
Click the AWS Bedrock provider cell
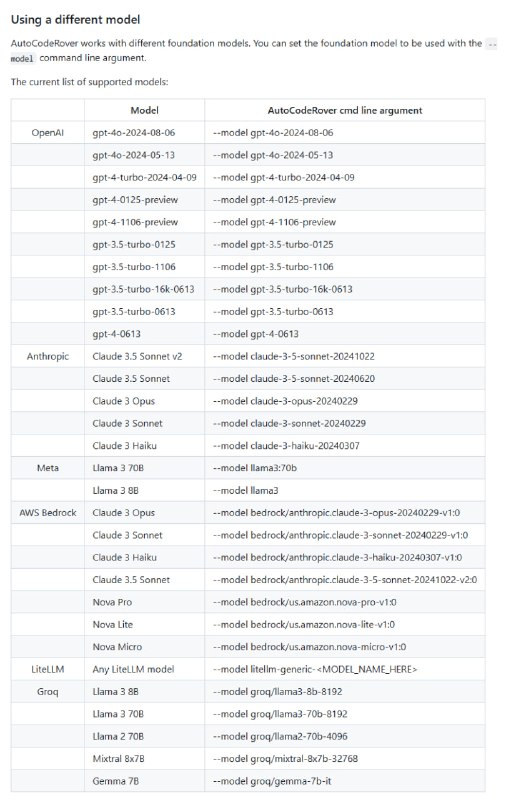(47, 513)
